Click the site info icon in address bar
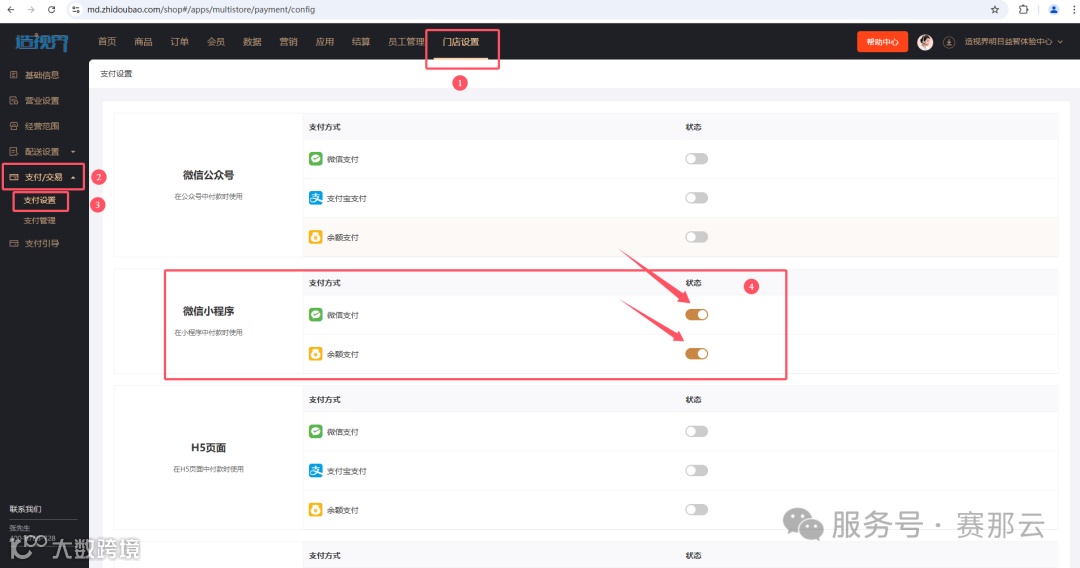The height and width of the screenshot is (568, 1080). pyautogui.click(x=76, y=10)
